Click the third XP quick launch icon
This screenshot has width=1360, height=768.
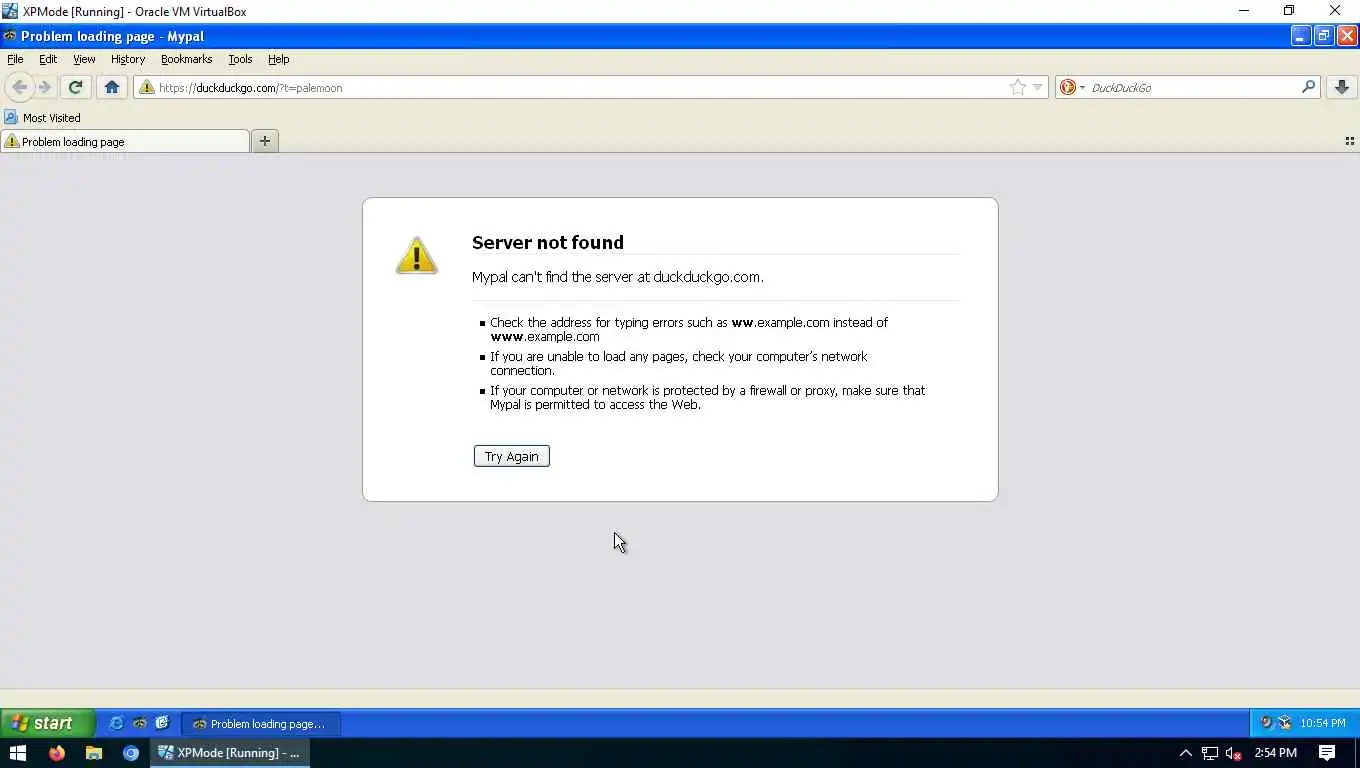pyautogui.click(x=162, y=723)
